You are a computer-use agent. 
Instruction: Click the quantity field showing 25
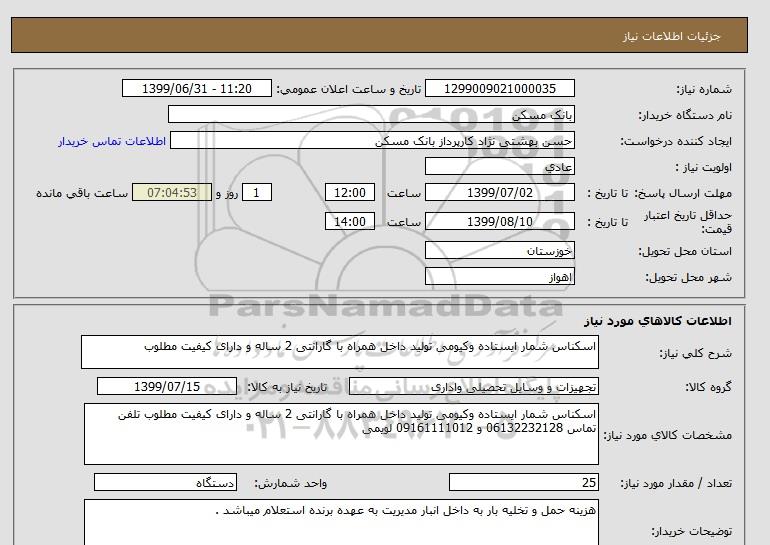tap(524, 483)
